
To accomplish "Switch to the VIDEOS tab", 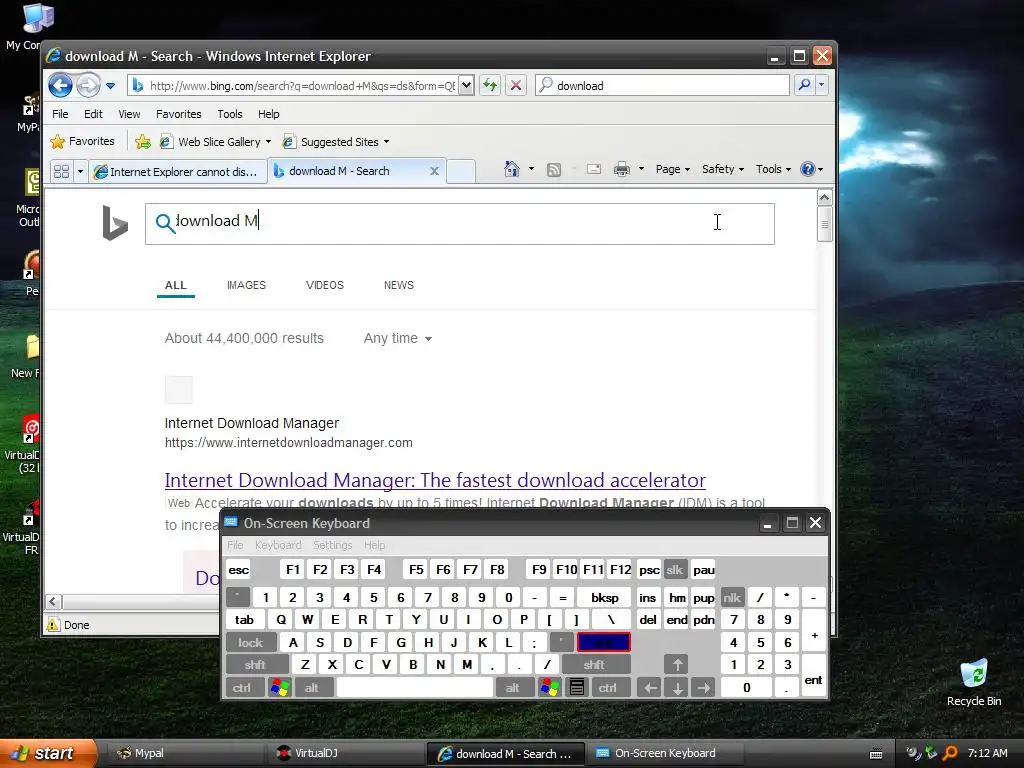I will click(x=325, y=285).
